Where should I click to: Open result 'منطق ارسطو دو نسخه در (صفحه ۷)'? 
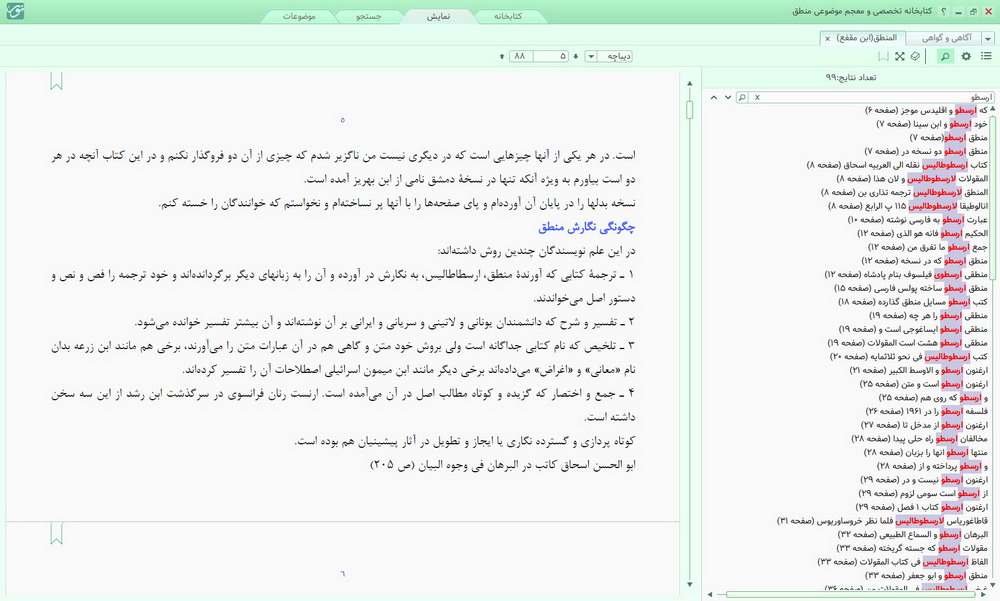coord(926,151)
